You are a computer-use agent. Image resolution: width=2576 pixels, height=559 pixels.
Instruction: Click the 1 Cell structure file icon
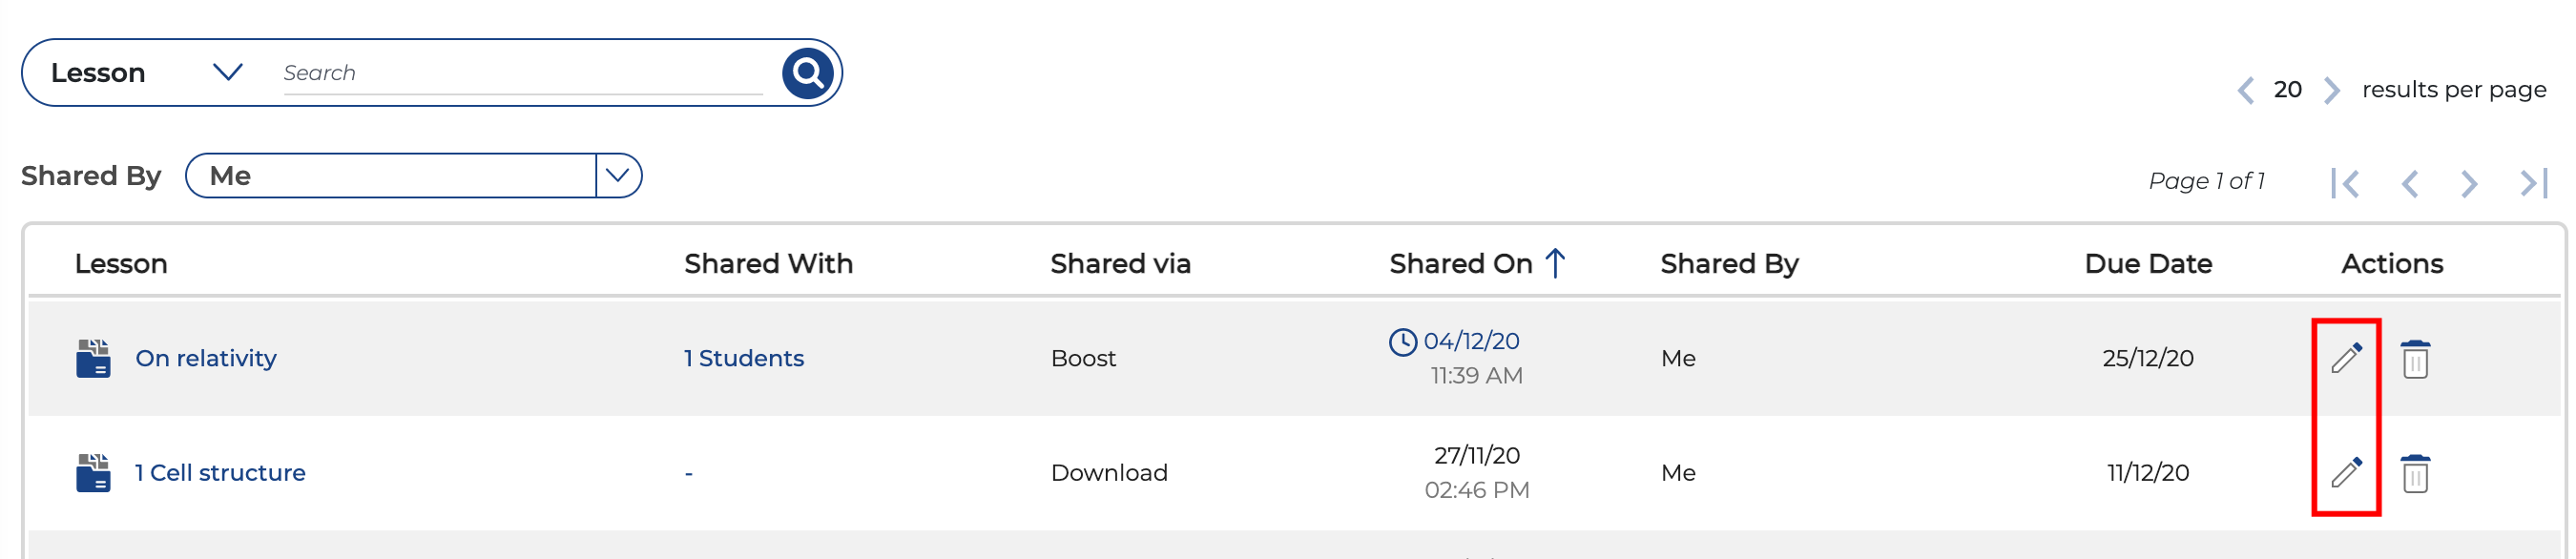click(93, 472)
